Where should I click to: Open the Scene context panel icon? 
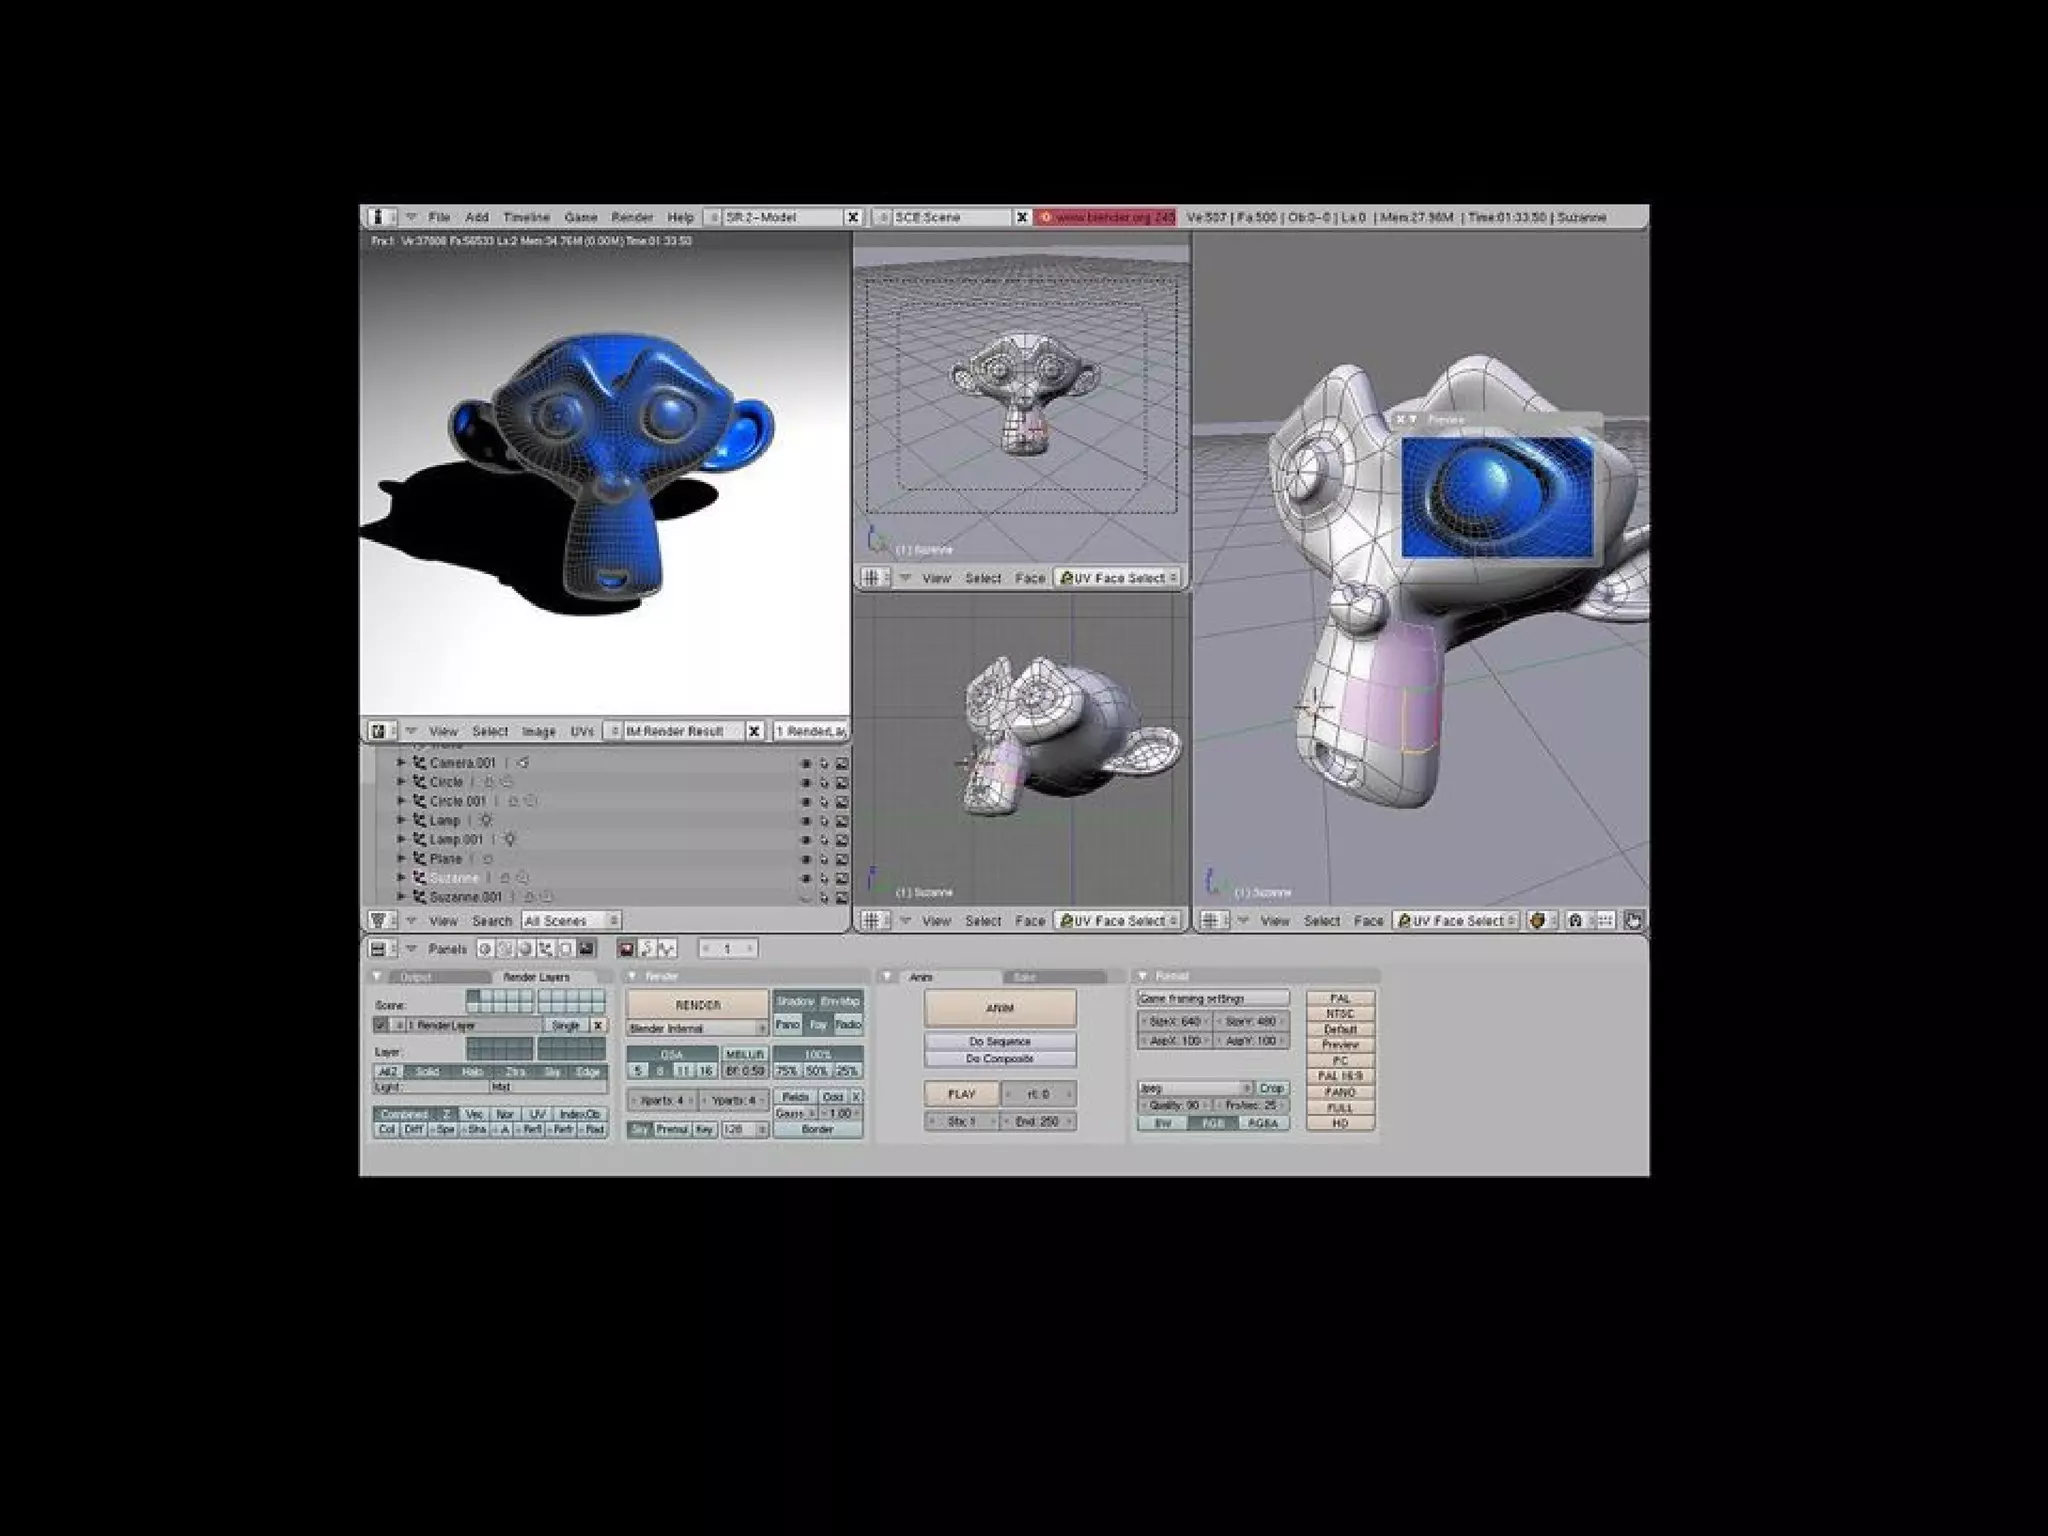[x=586, y=948]
